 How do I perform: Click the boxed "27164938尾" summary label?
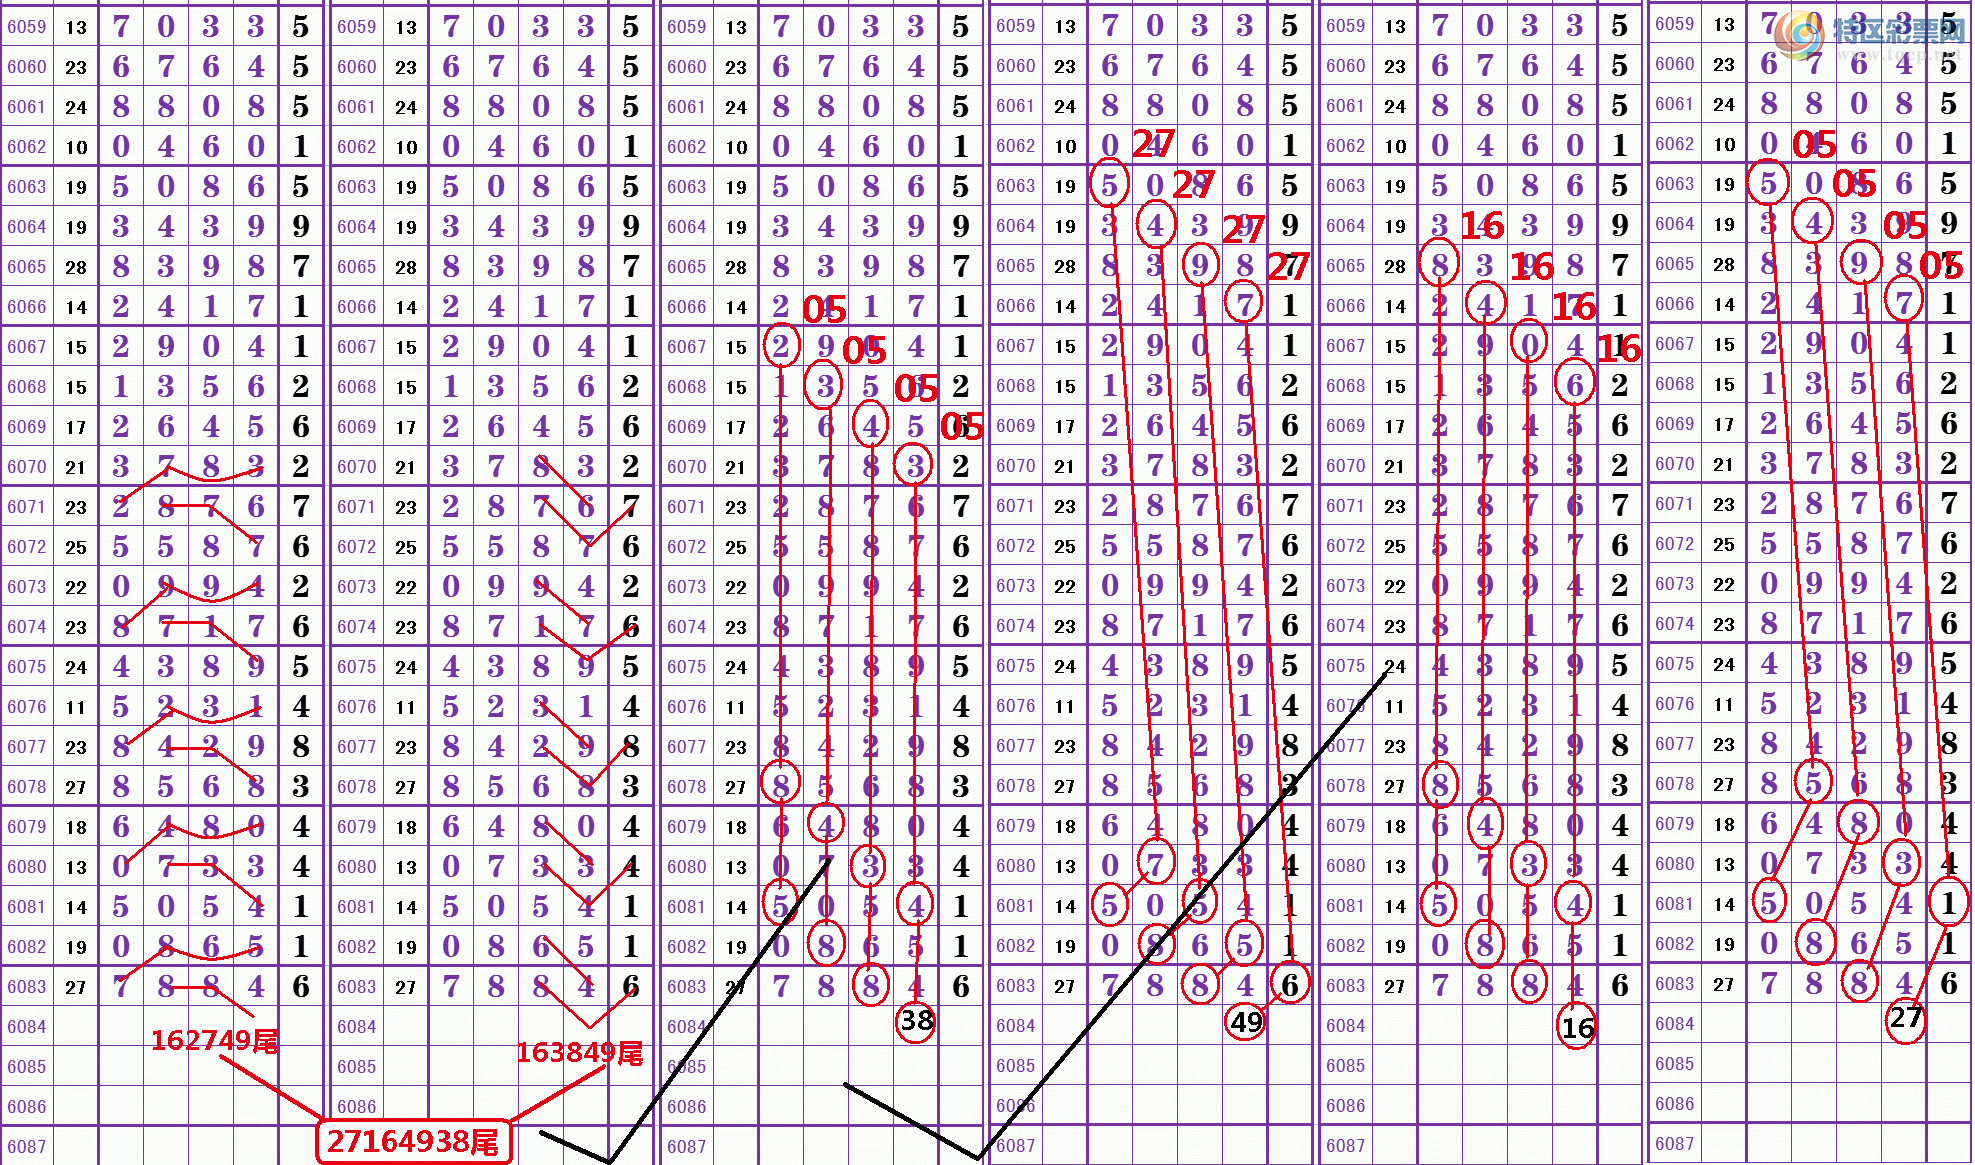point(414,1141)
